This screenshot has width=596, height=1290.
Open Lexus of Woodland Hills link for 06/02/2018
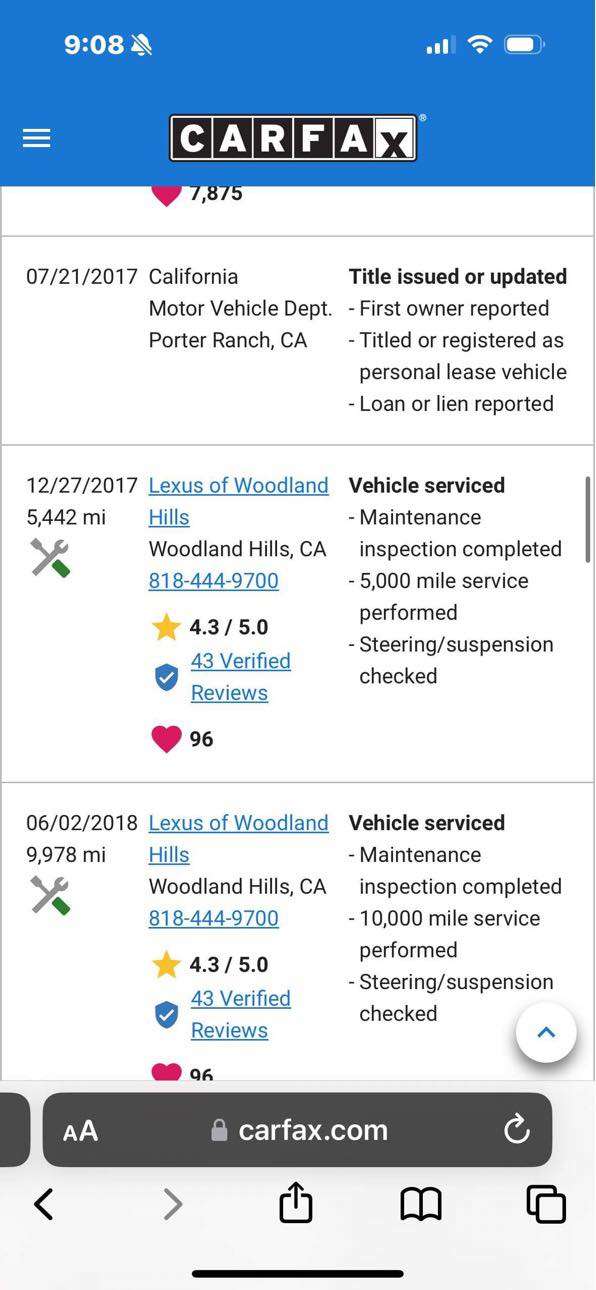pos(238,839)
